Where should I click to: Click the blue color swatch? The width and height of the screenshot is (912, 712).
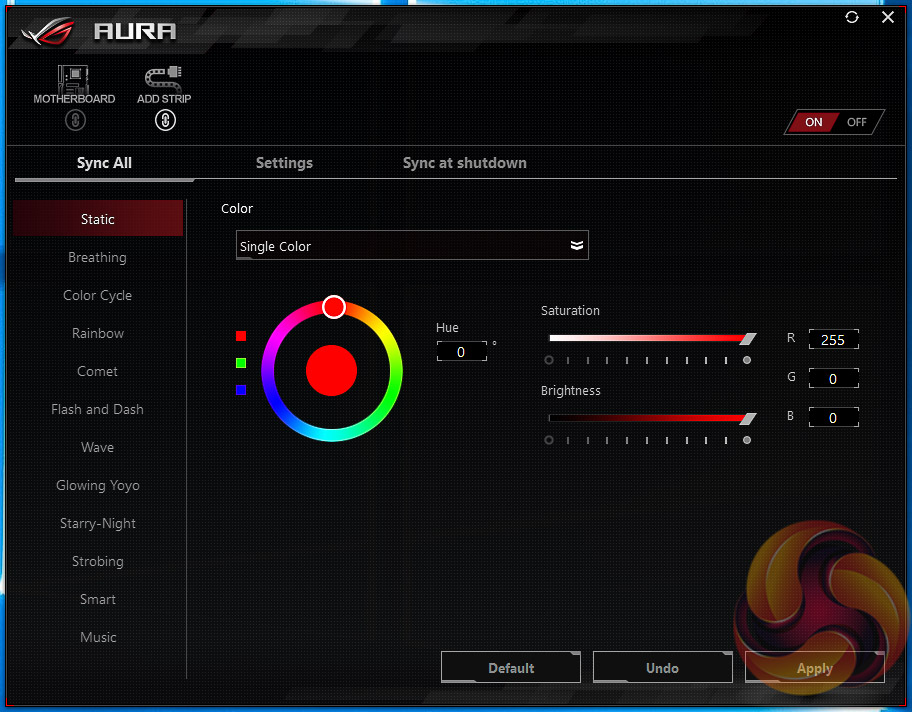pyautogui.click(x=241, y=390)
